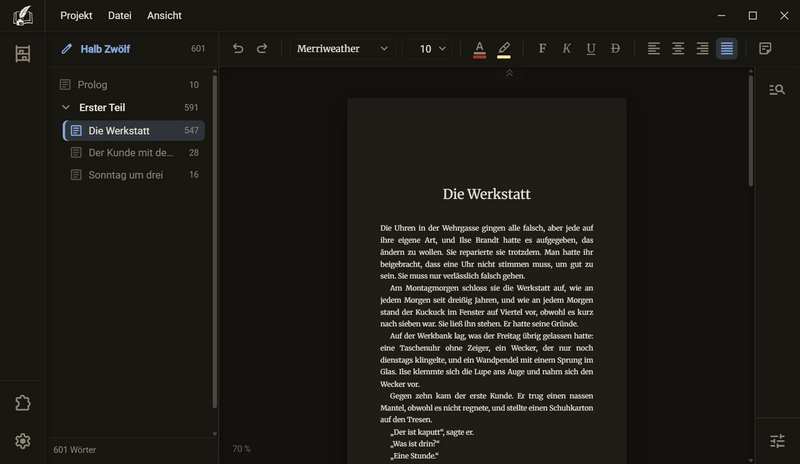The image size is (800, 464).
Task: Click the highlighter color icon
Action: click(504, 50)
